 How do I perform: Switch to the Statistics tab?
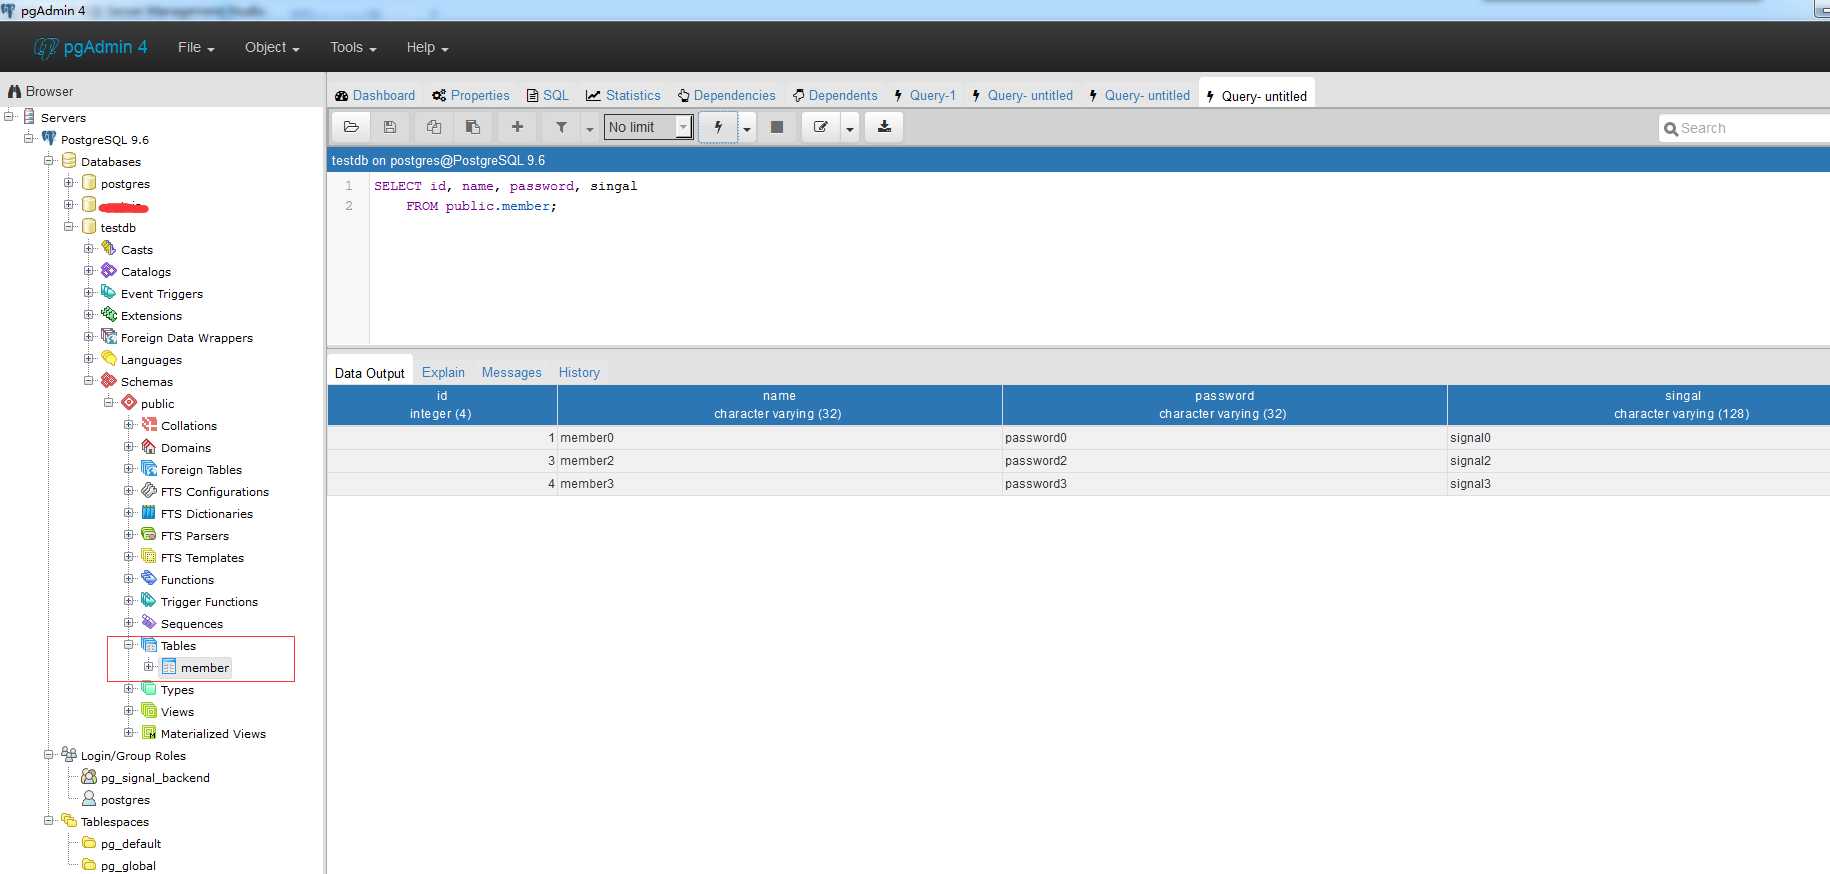[623, 95]
